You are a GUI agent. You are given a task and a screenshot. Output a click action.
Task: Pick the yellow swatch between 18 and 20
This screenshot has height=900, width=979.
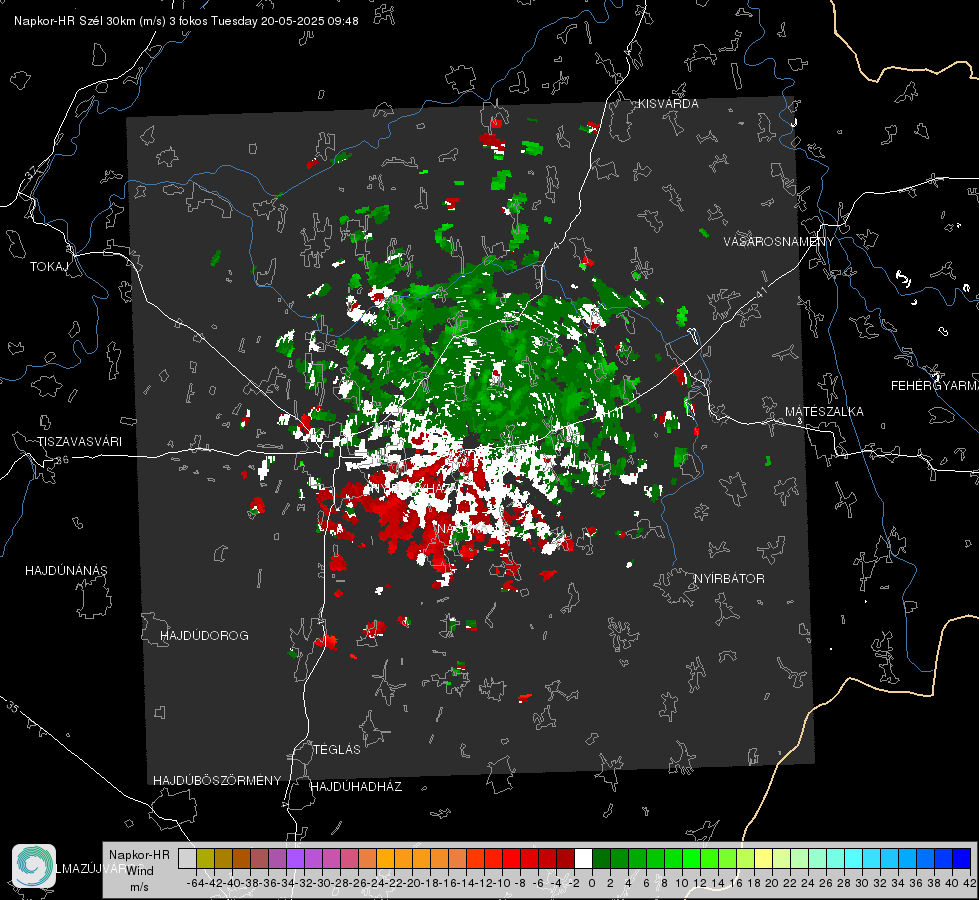764,858
